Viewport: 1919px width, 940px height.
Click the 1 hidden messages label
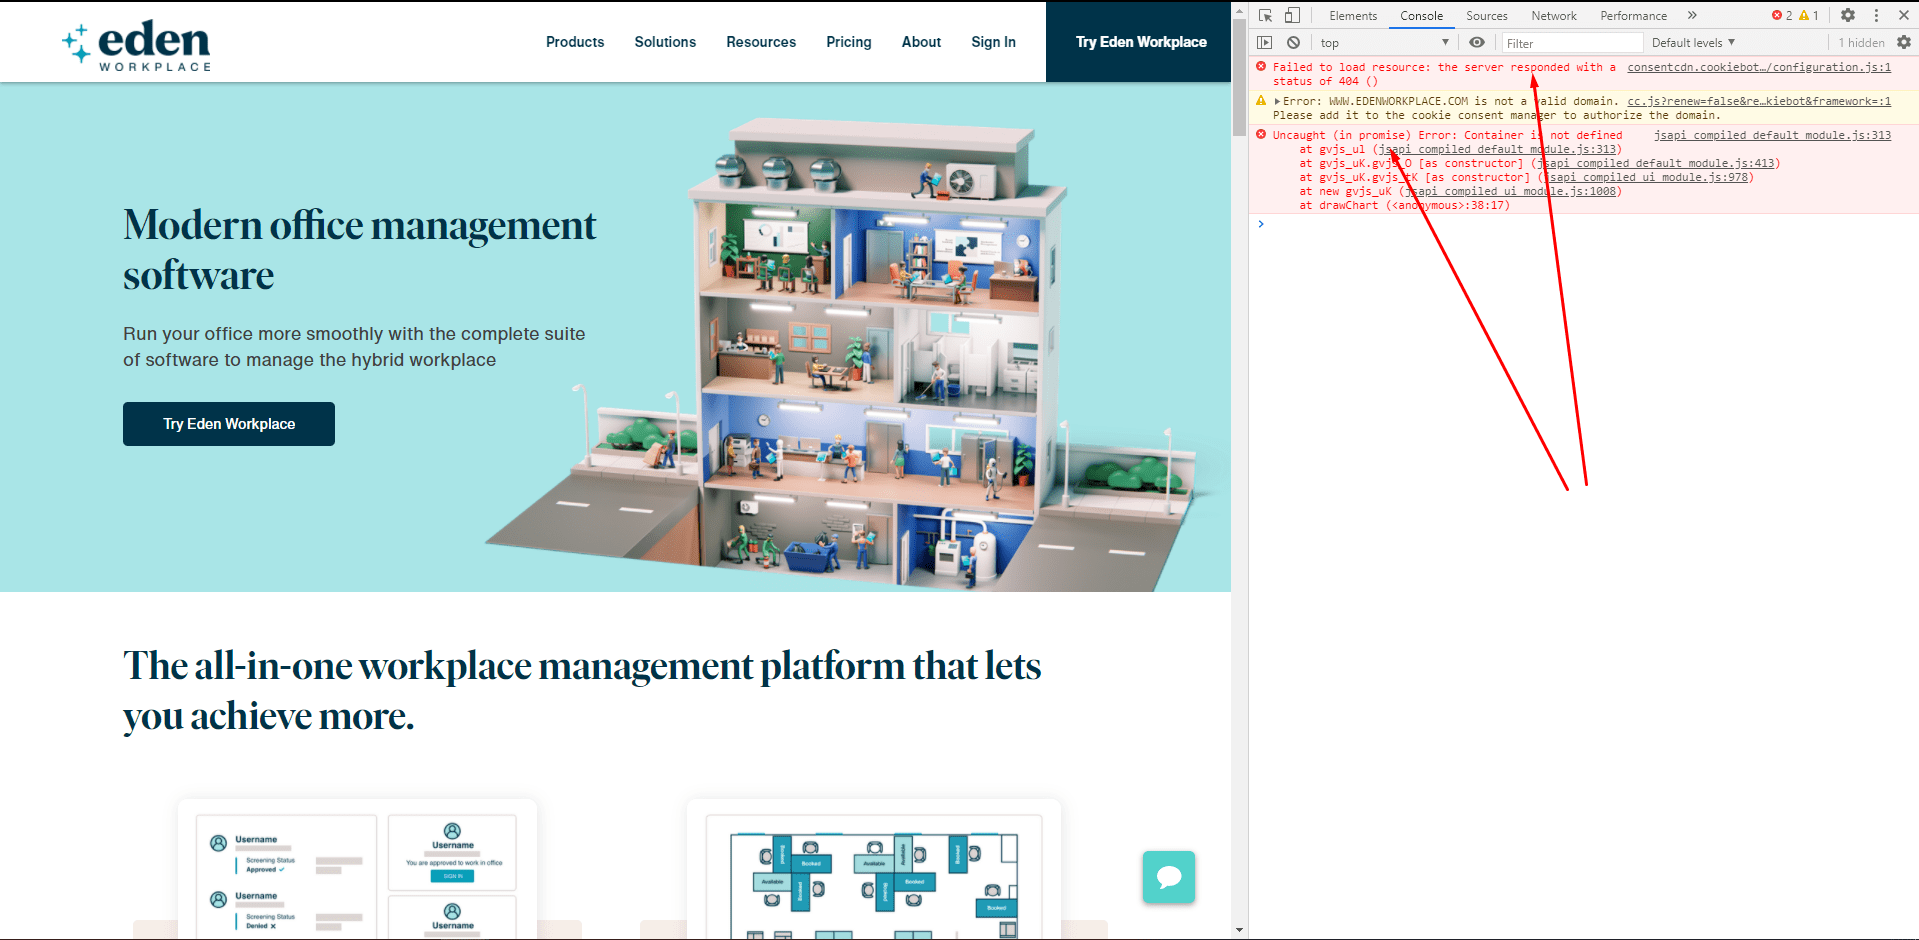coord(1861,43)
